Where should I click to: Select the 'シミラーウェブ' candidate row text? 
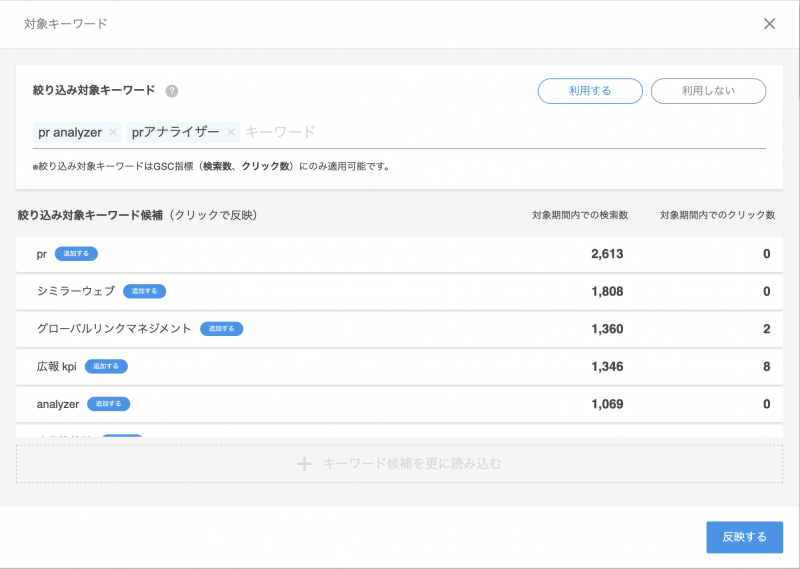coord(76,291)
